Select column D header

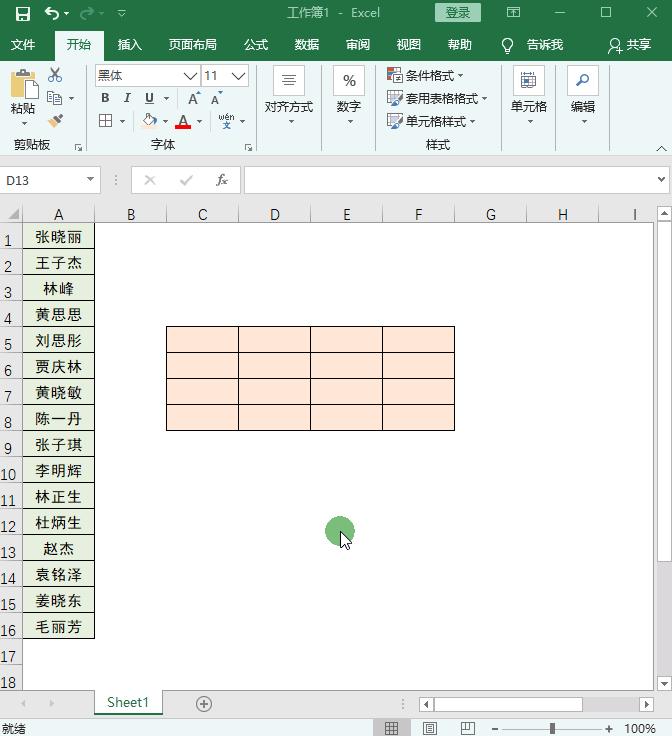(275, 215)
